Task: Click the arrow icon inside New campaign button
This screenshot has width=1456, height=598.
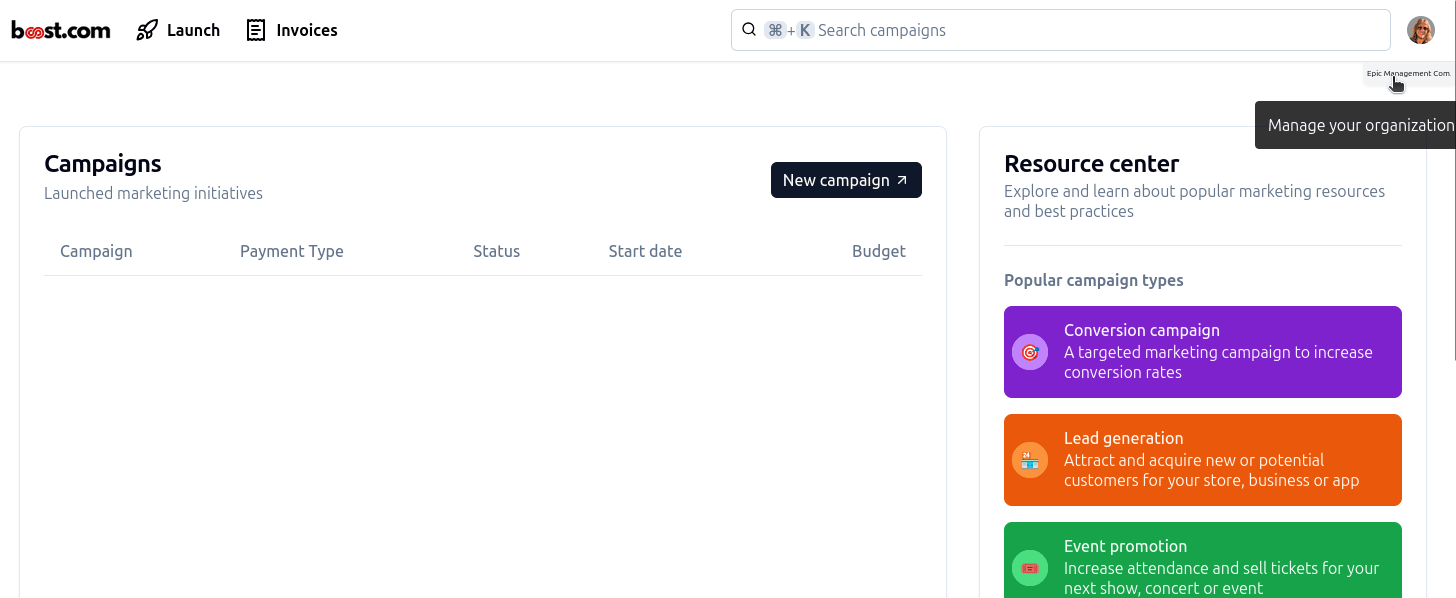Action: pos(900,180)
